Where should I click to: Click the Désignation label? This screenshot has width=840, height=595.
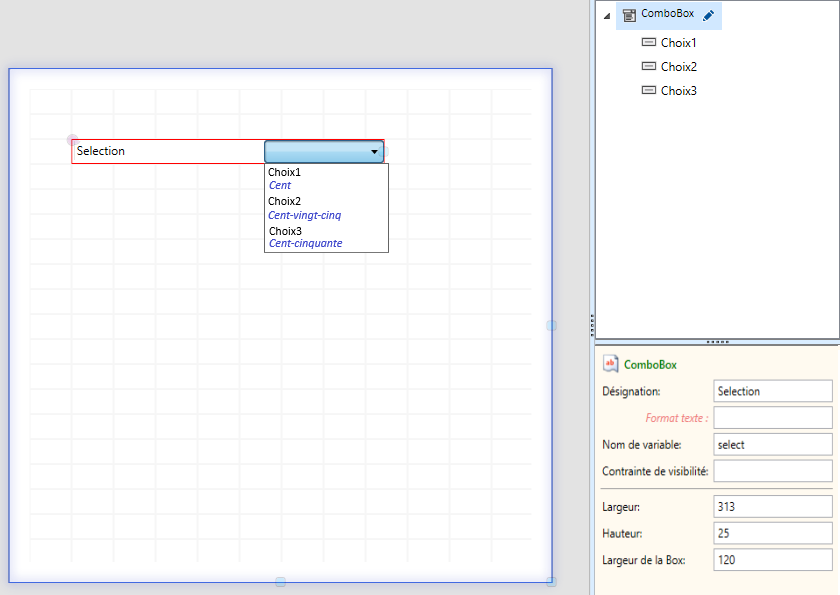[x=631, y=391]
